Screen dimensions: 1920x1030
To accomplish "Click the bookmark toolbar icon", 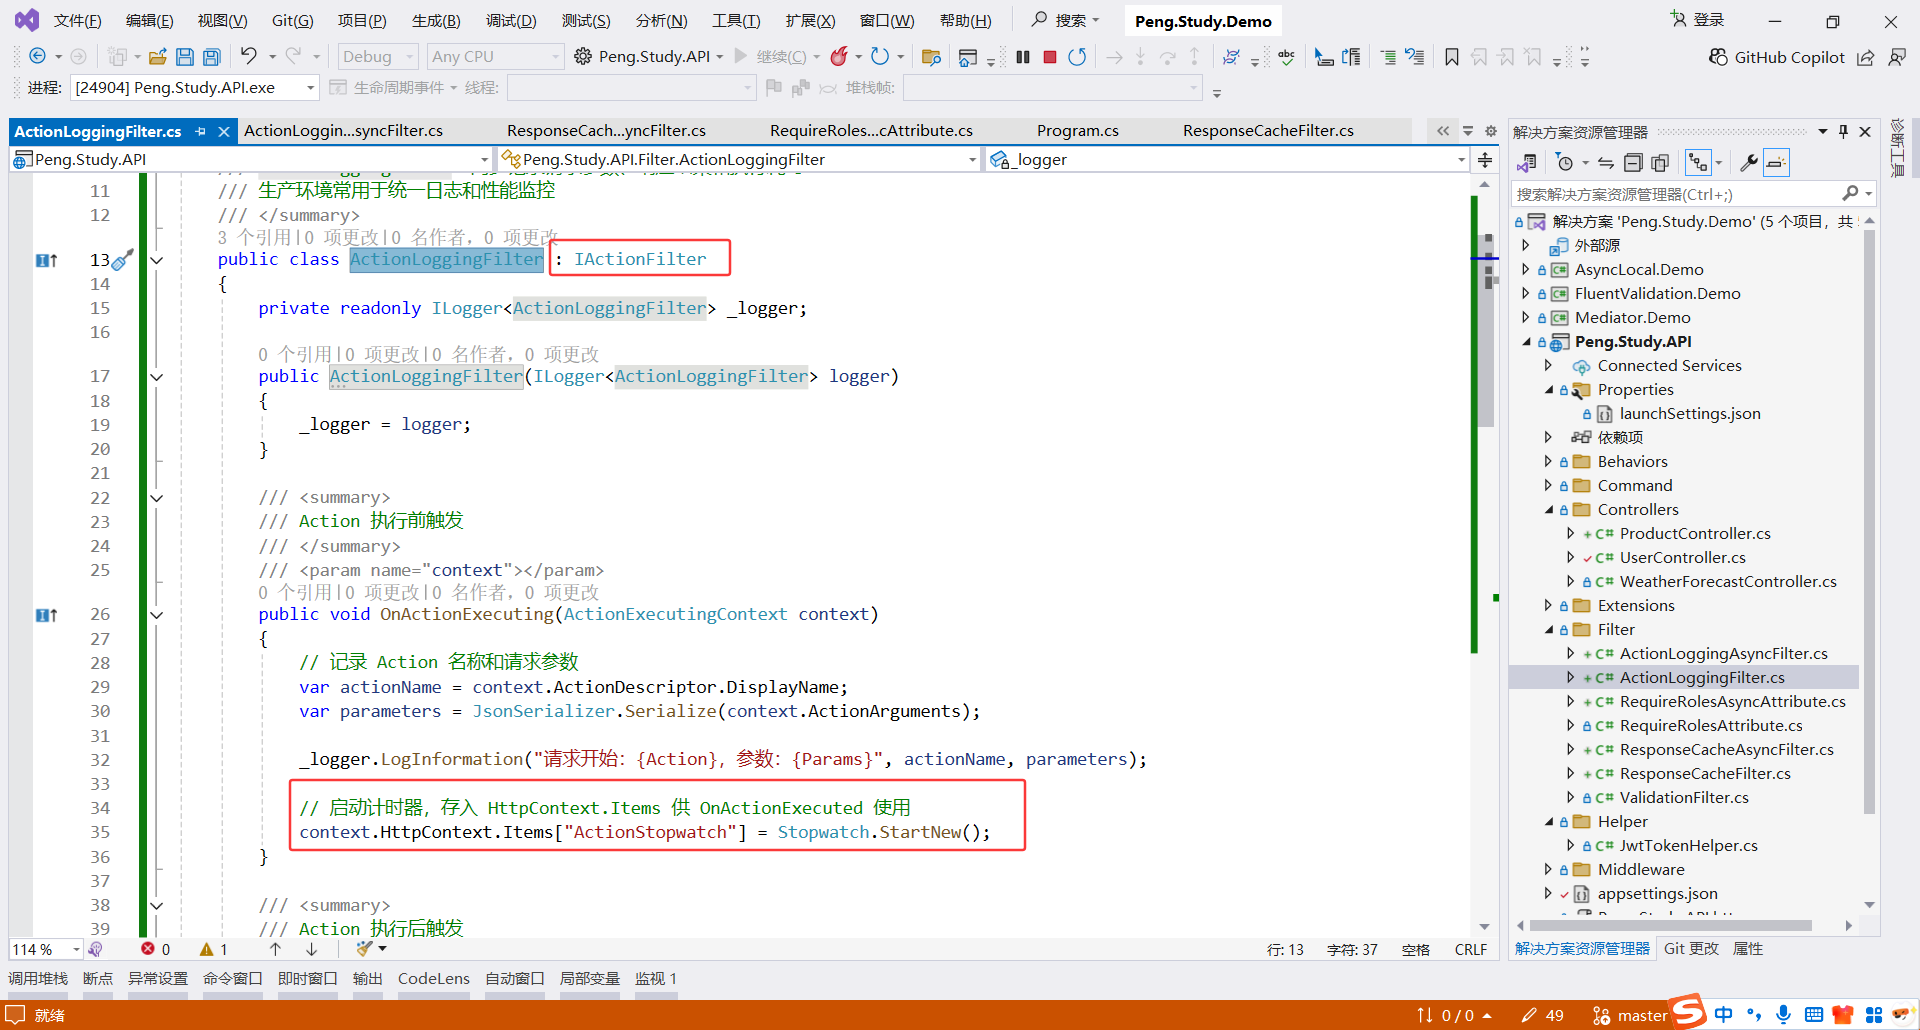I will (x=1452, y=57).
